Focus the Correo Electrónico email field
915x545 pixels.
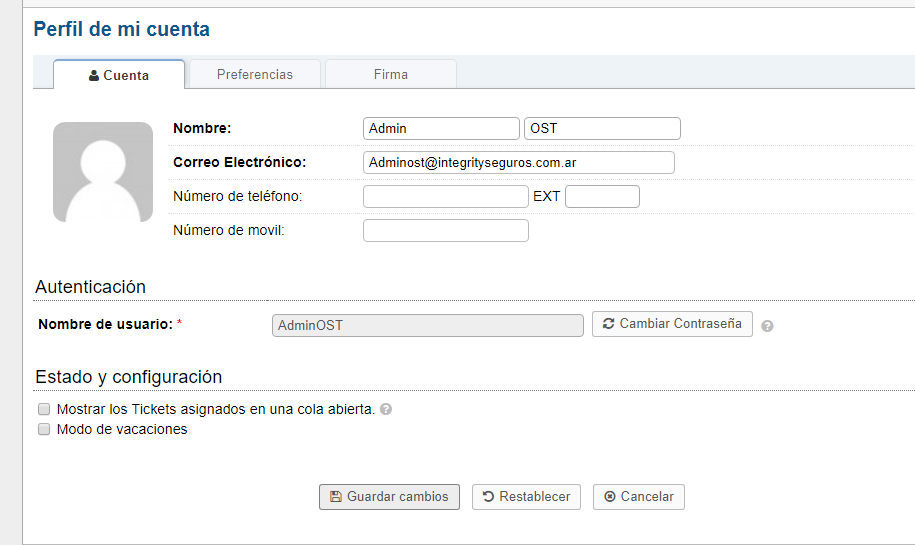coord(518,162)
